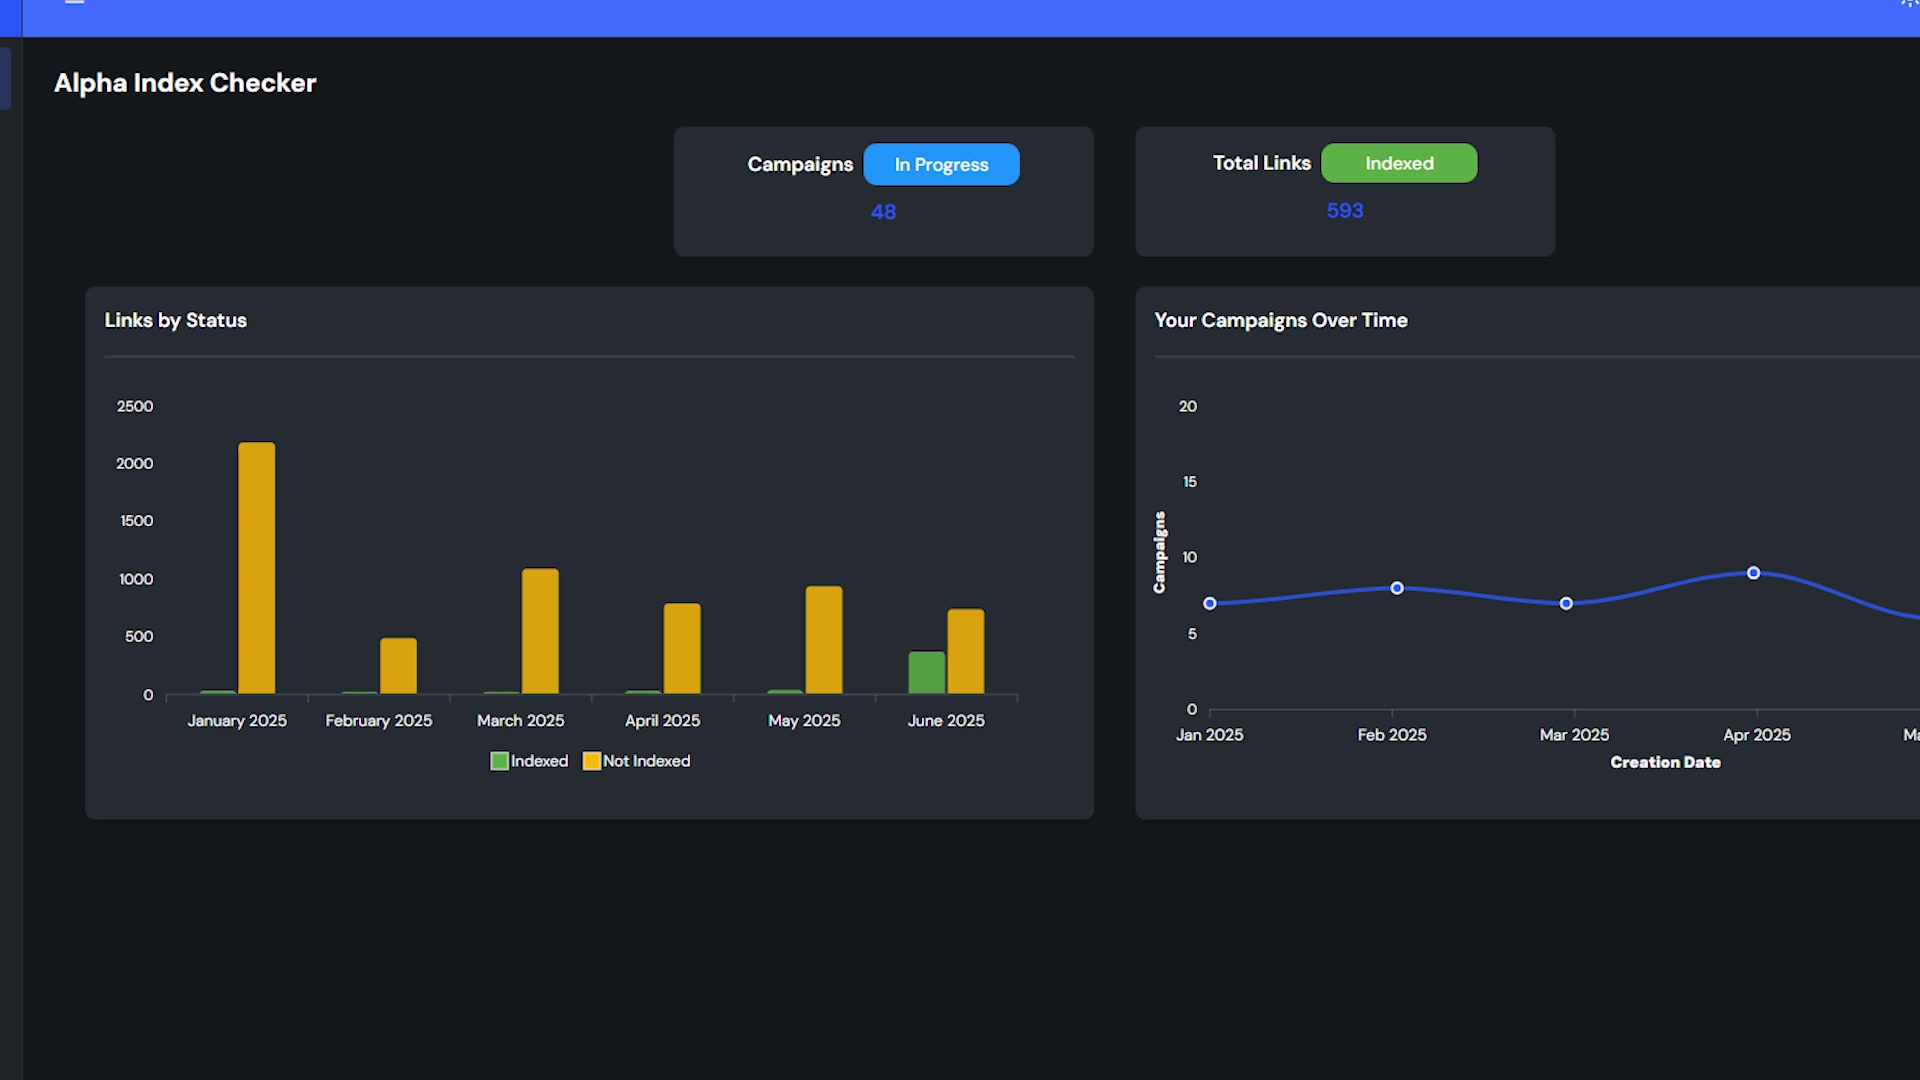
Task: Click Your Campaigns Over Time heading
Action: pyautogui.click(x=1281, y=320)
